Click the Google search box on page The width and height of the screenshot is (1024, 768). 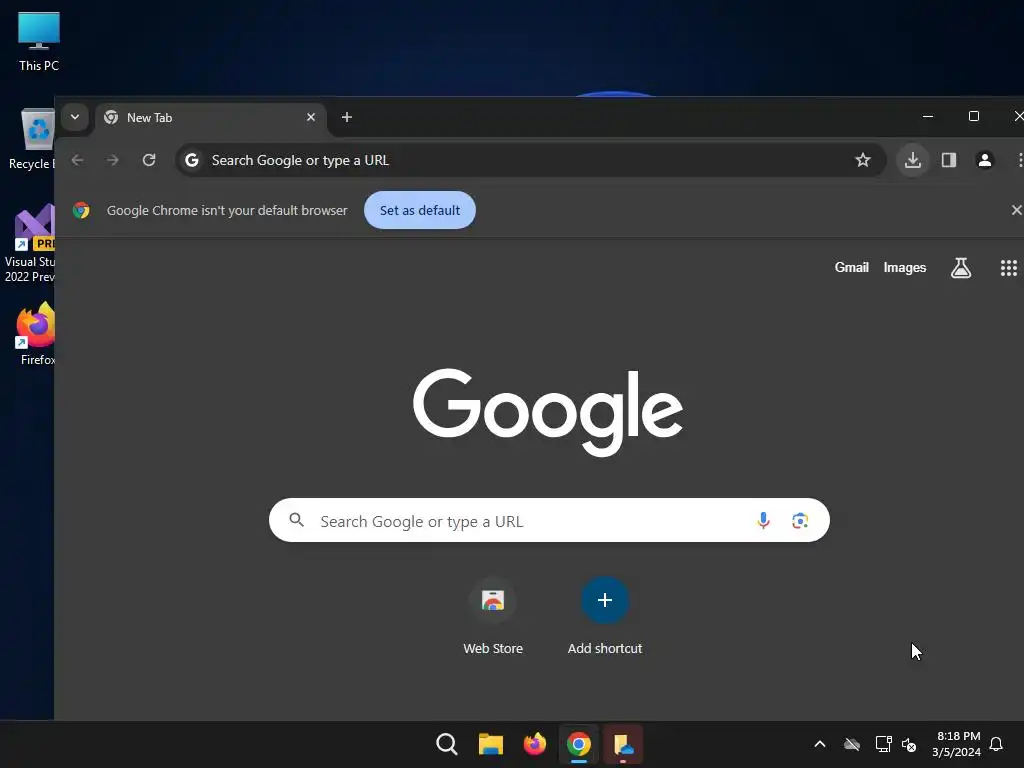549,520
